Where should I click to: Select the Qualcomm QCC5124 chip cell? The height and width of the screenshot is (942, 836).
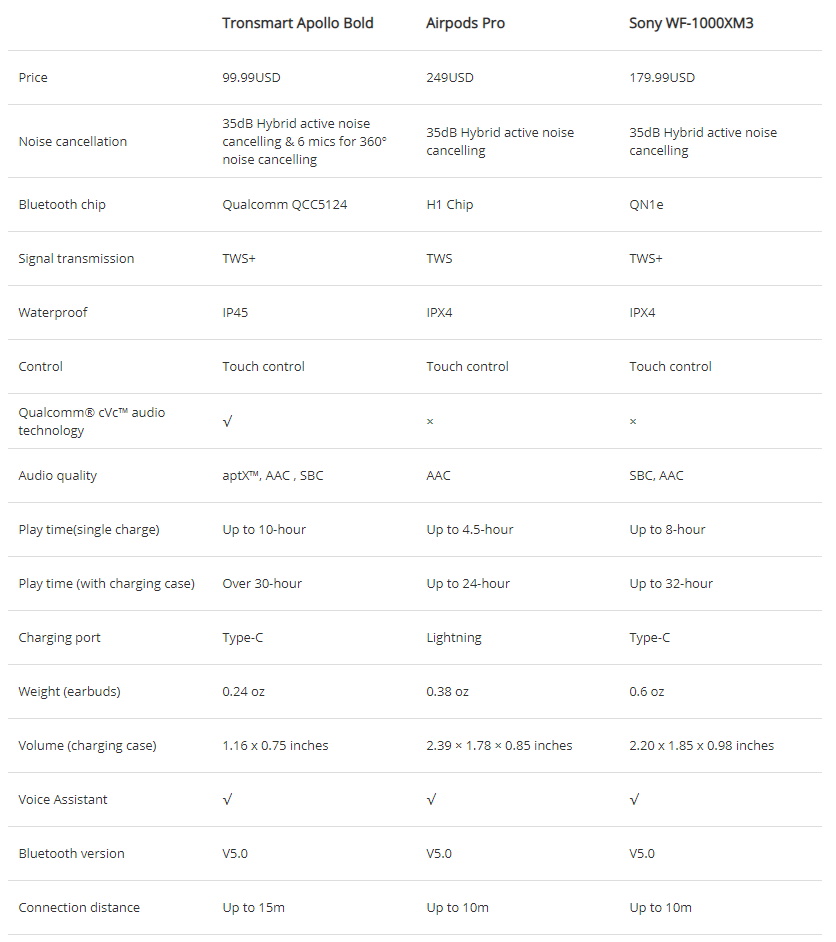285,205
